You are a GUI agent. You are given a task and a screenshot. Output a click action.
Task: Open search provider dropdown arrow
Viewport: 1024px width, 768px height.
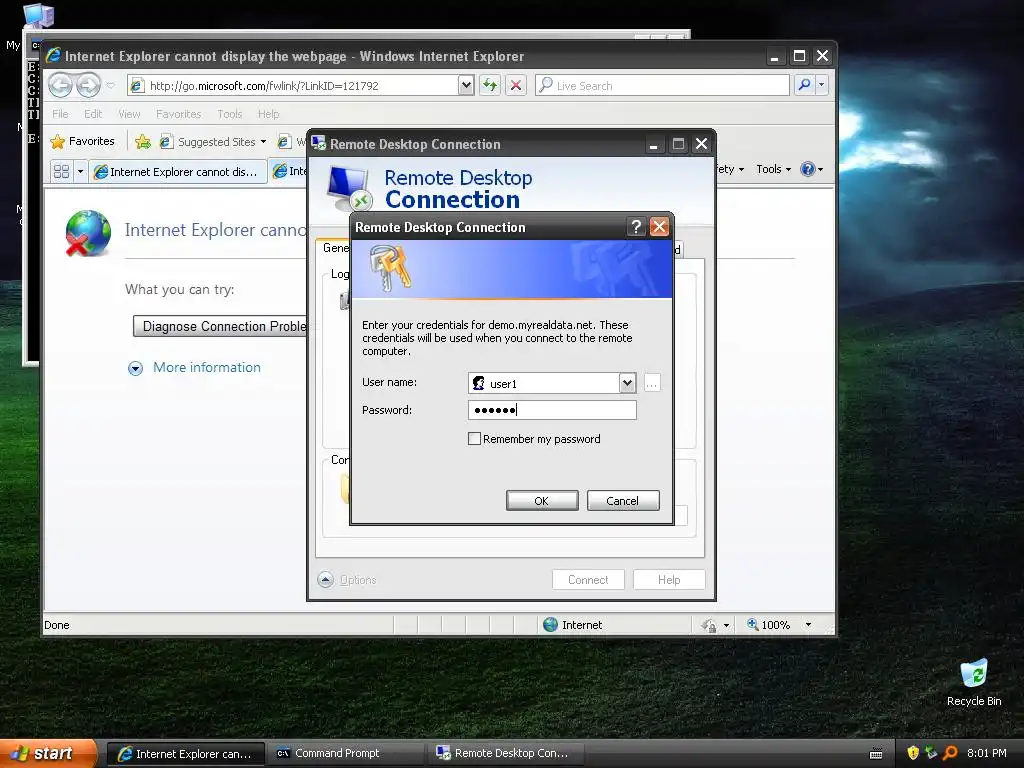point(822,85)
